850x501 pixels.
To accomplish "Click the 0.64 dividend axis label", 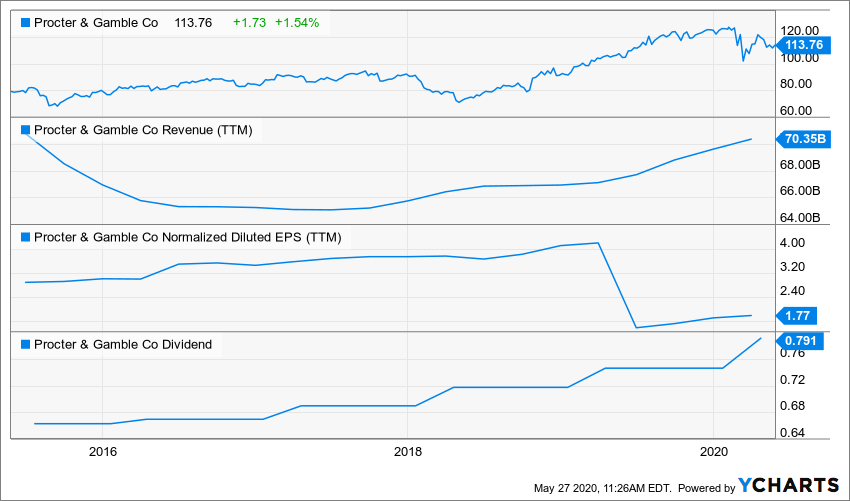I will click(794, 433).
